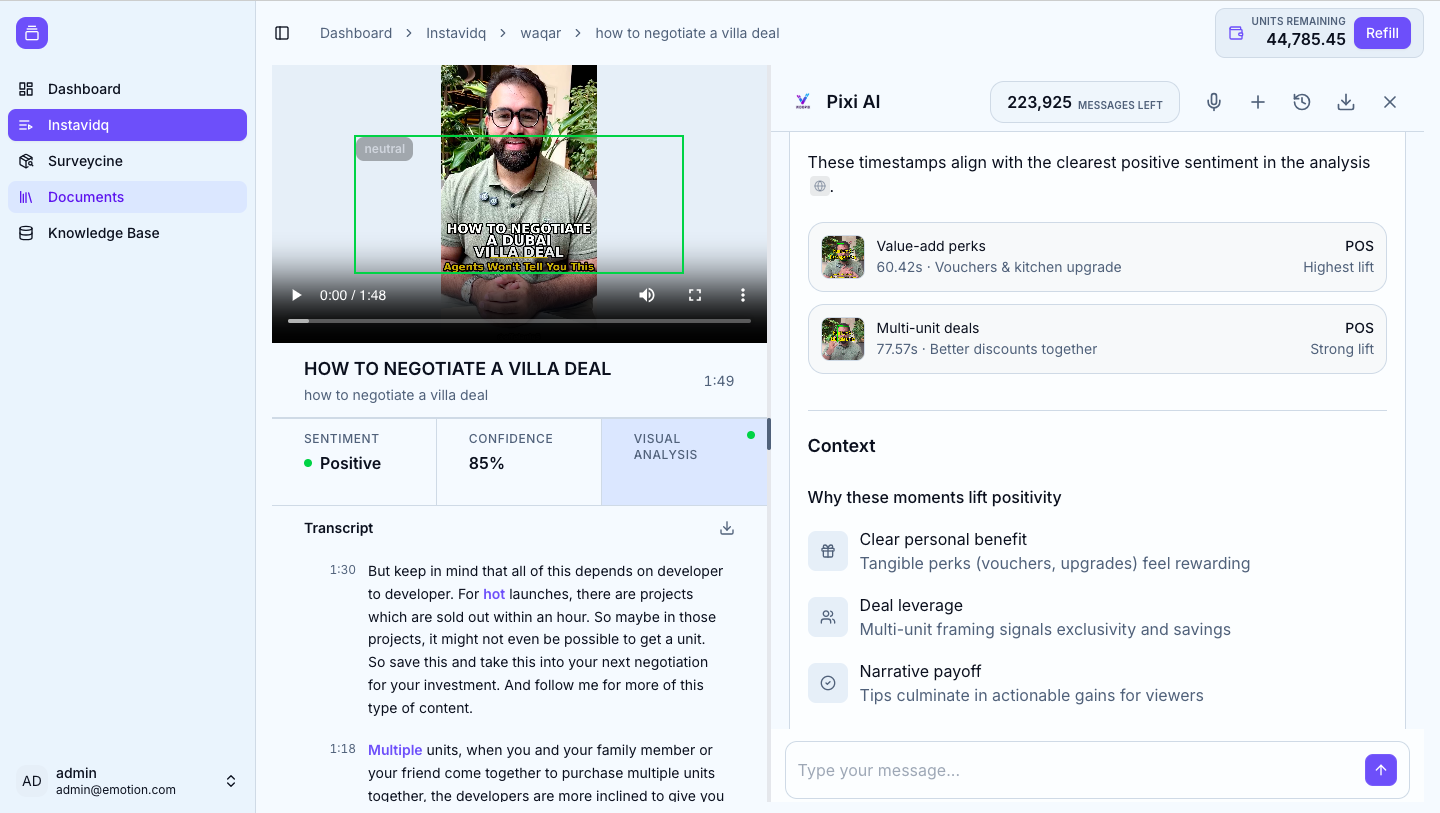Click the Instavidq breadcrumb link

coord(456,33)
